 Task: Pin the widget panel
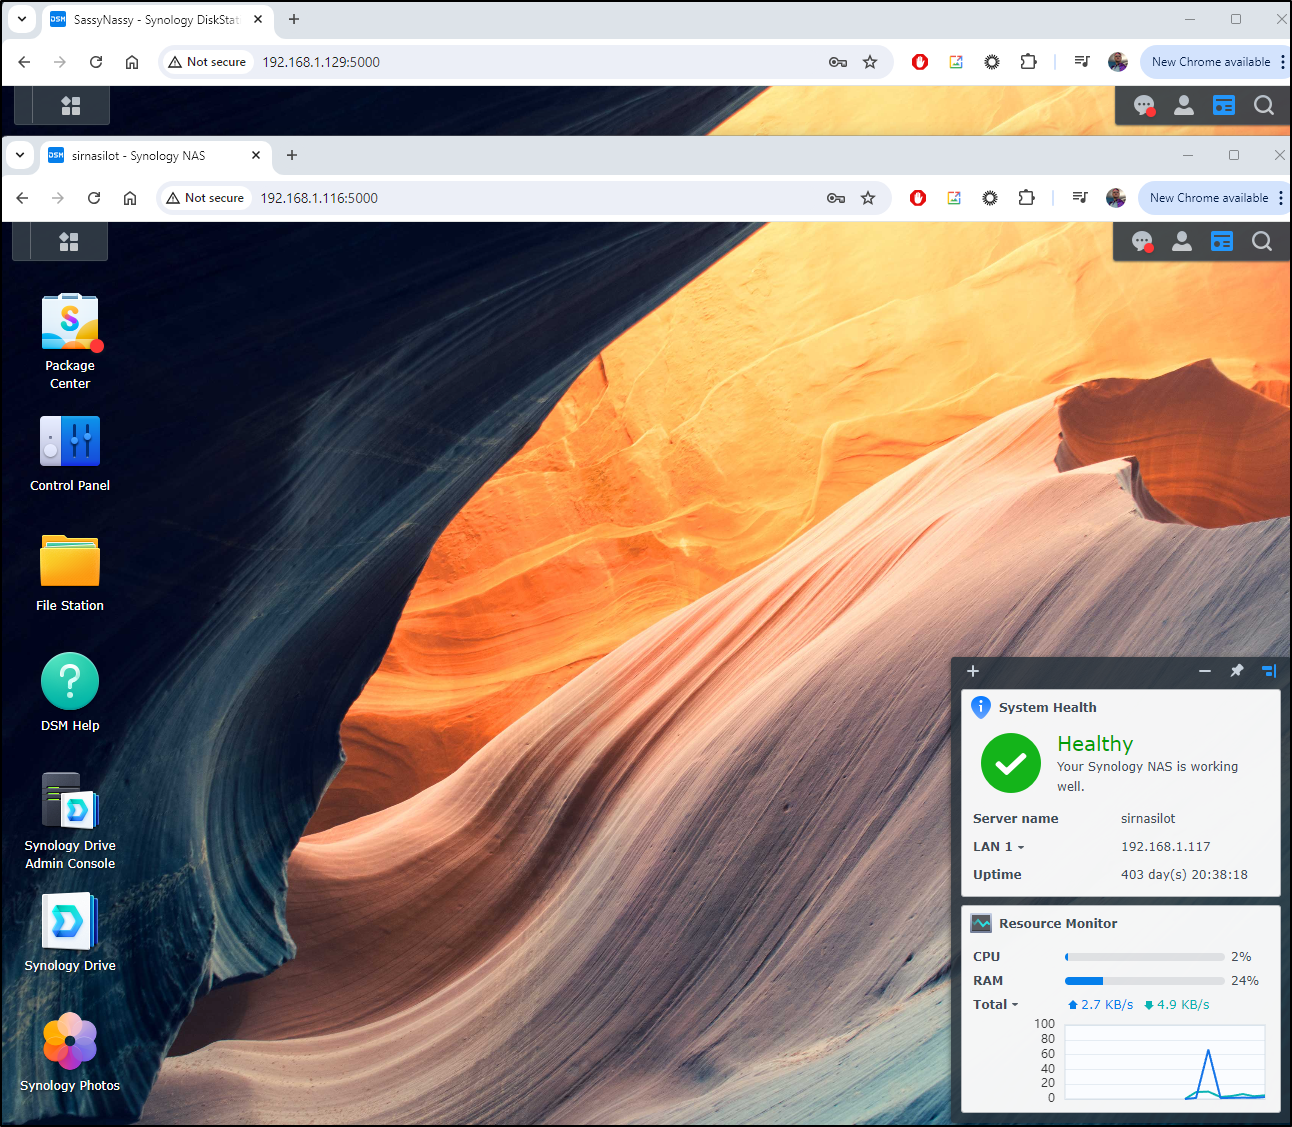1237,671
